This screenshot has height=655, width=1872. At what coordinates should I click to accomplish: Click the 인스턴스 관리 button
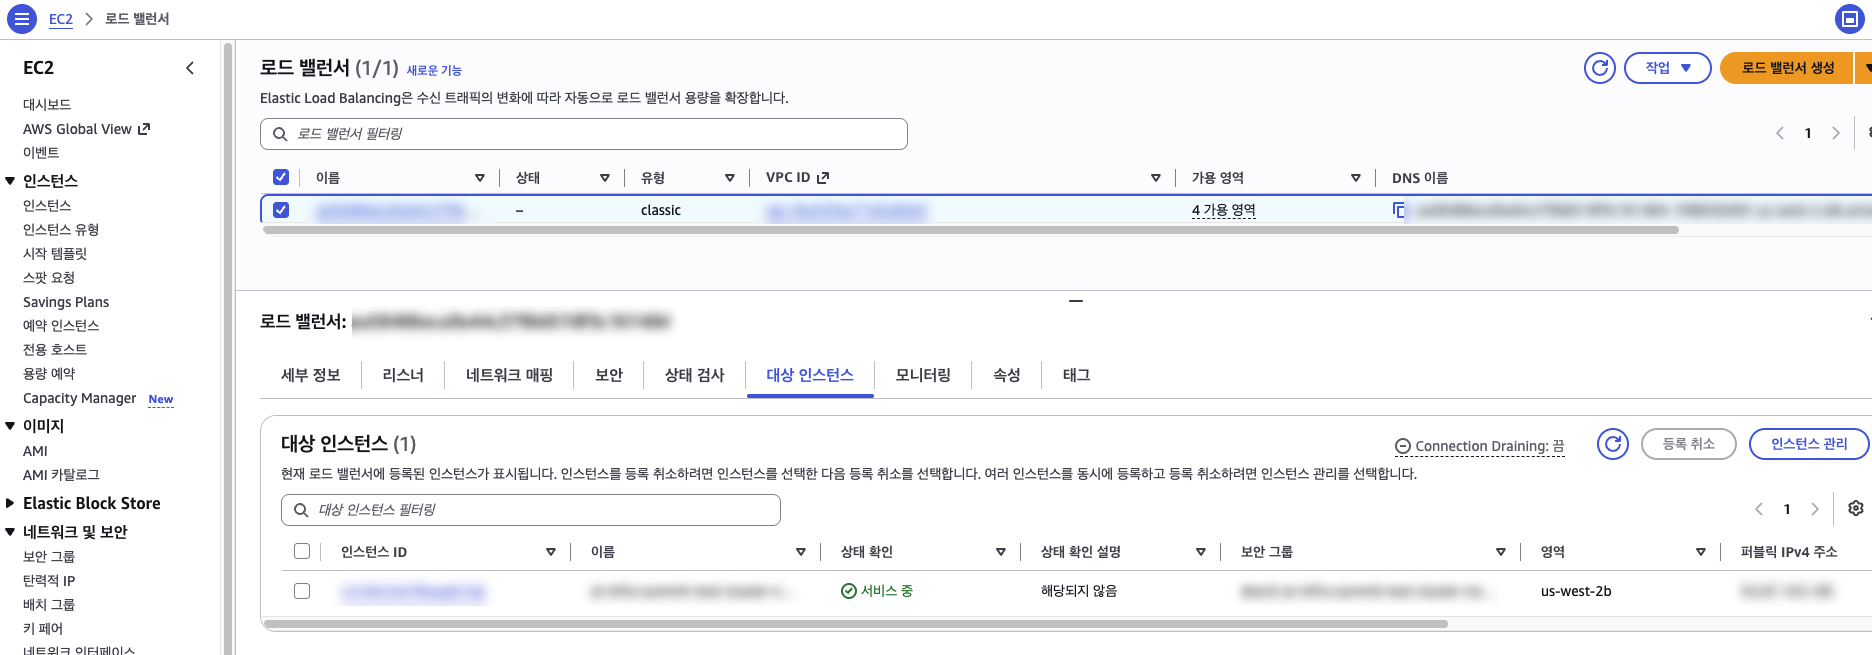(x=1809, y=444)
